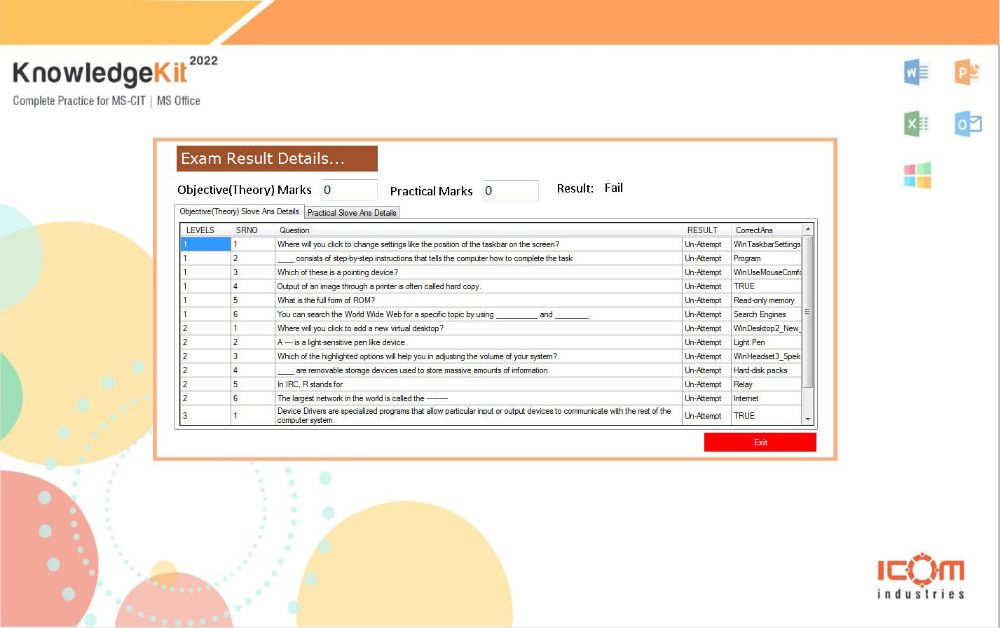Select the Device Drivers question row
The height and width of the screenshot is (628, 1000).
478,415
